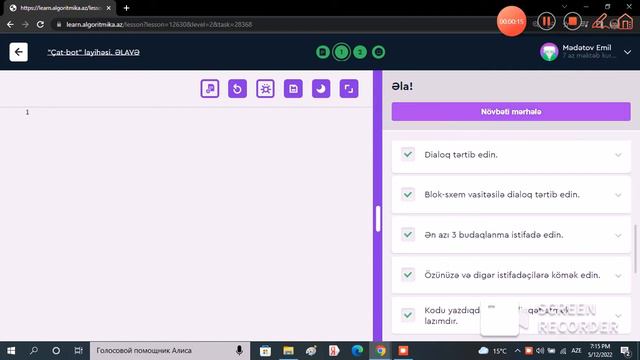Image resolution: width=640 pixels, height=360 pixels.
Task: Toggle dark mode with the moon icon
Action: click(321, 89)
